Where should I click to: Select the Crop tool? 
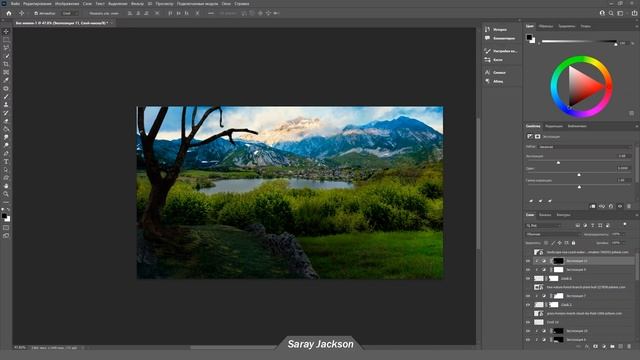[x=6, y=64]
